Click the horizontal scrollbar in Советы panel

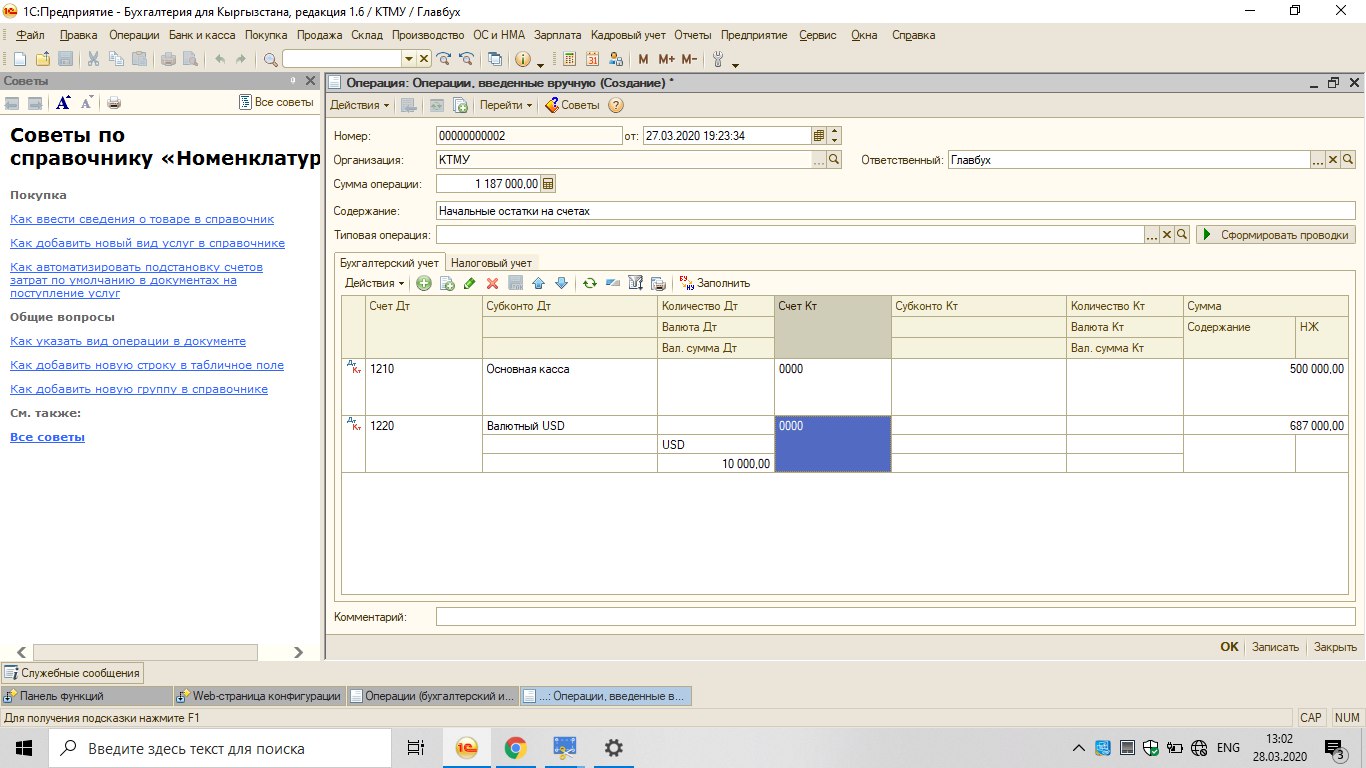[x=146, y=652]
